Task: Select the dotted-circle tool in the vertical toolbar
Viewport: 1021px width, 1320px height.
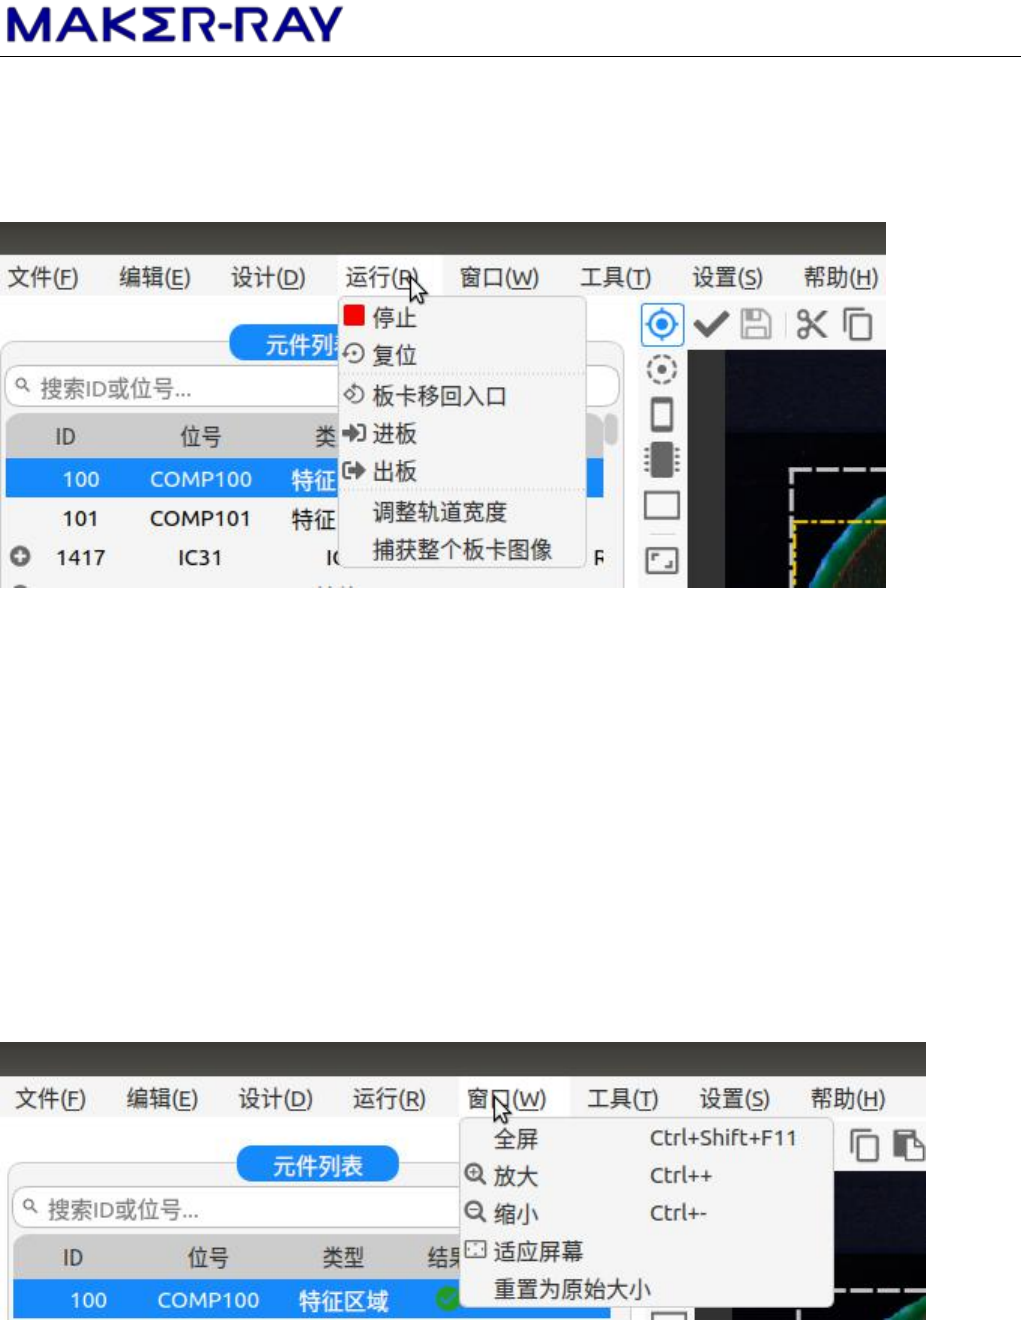Action: (661, 370)
